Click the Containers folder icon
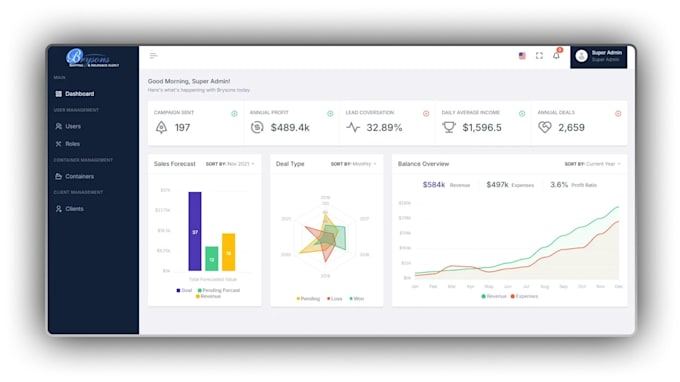The width and height of the screenshot is (680, 382). click(x=59, y=176)
